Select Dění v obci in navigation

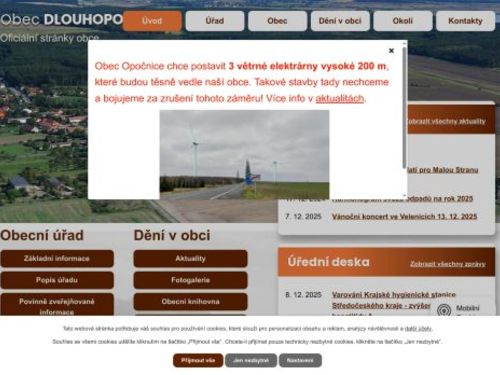(x=340, y=21)
